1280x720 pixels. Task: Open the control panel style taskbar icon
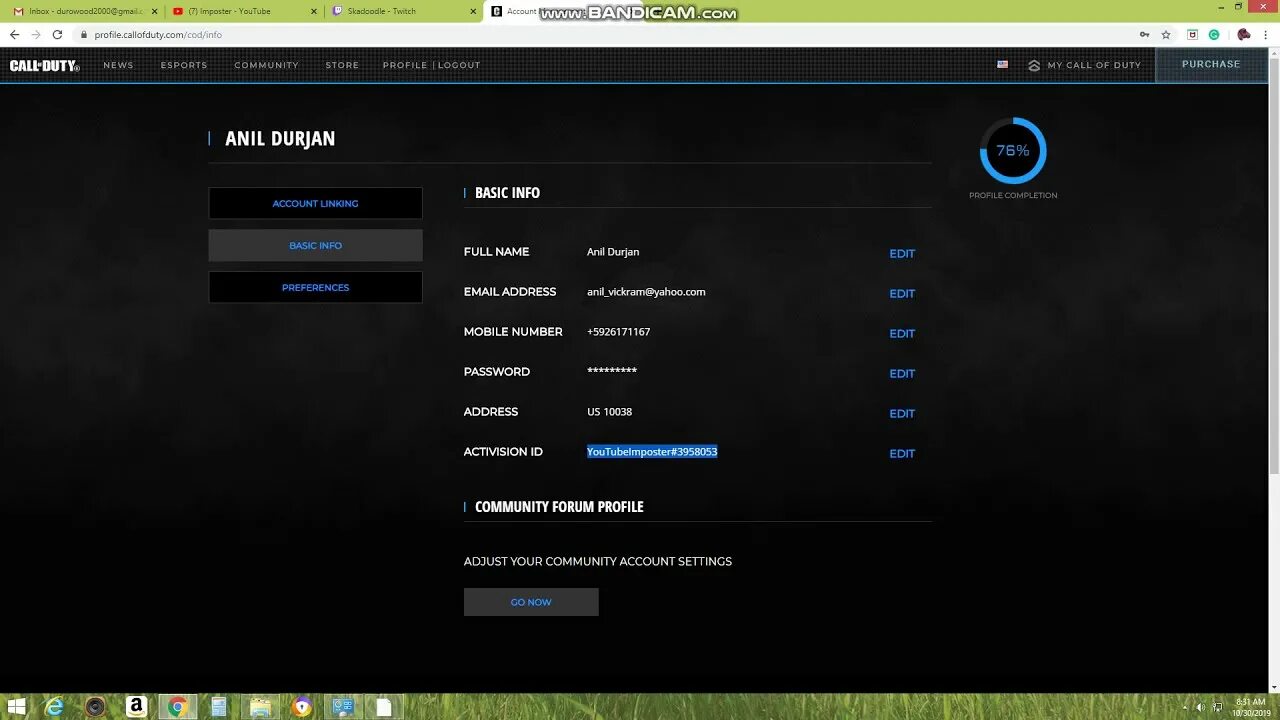point(343,707)
